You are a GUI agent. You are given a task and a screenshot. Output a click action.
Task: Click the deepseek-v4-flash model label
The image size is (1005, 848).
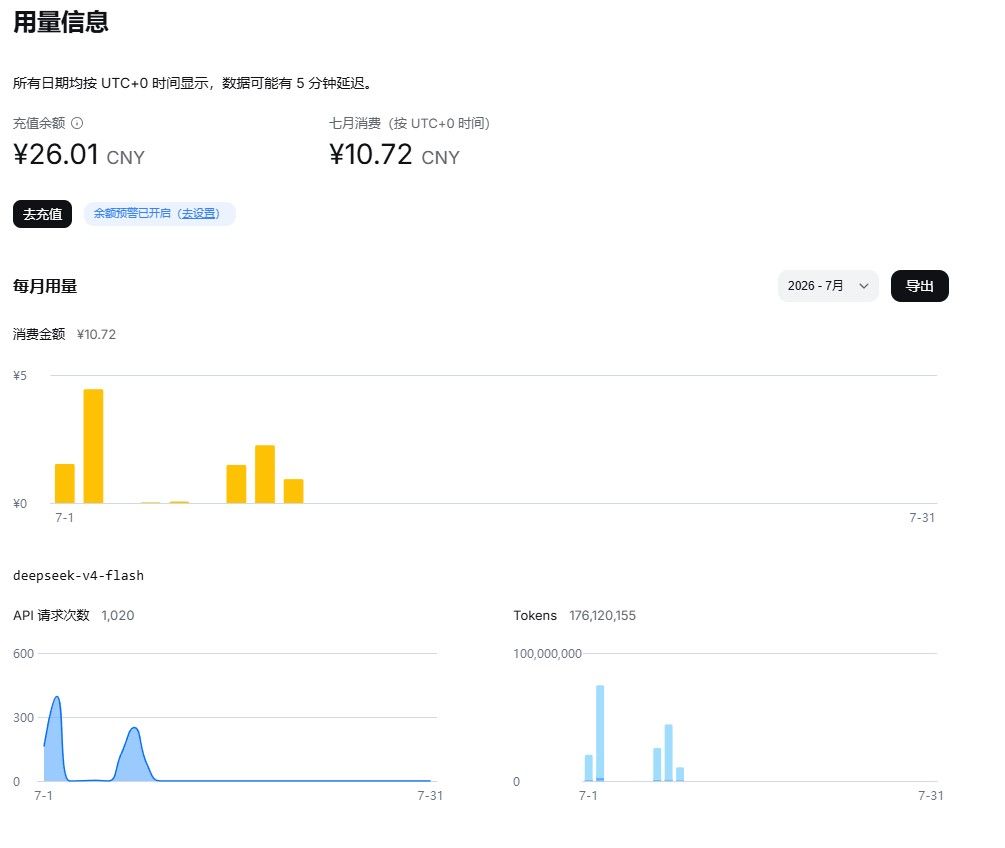78,576
